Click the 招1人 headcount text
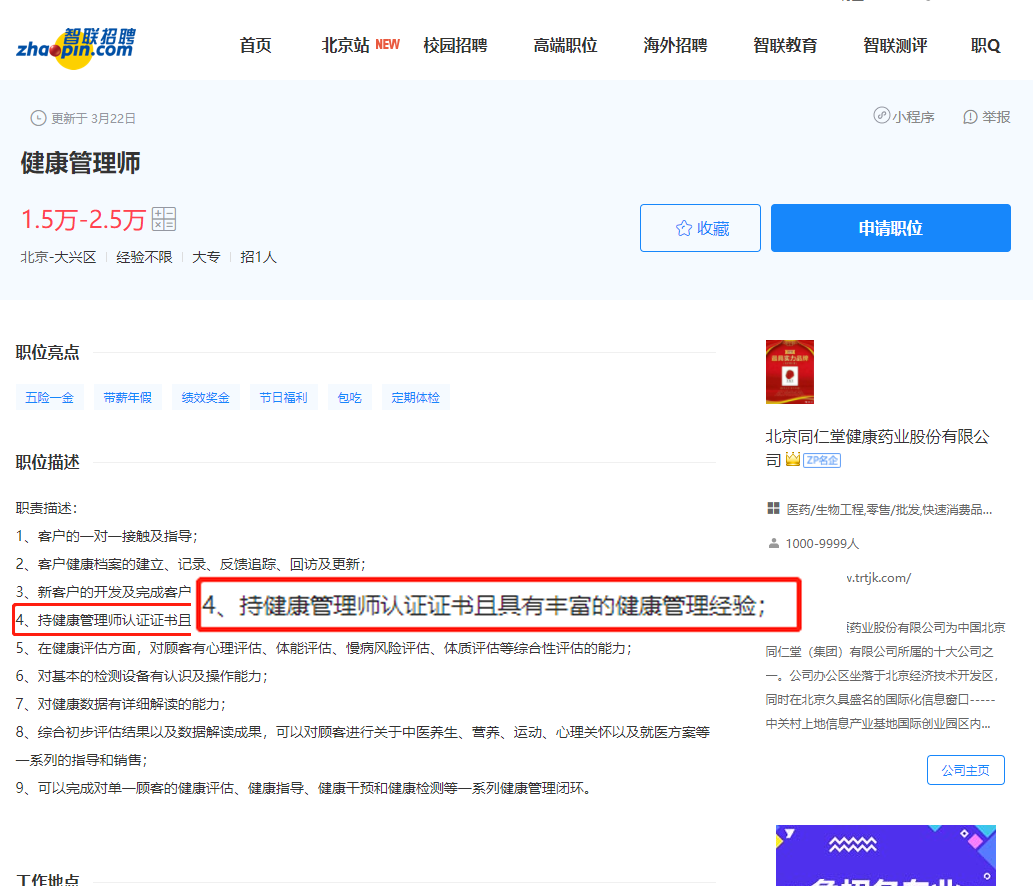Screen dimensions: 1033x886 coord(258,257)
